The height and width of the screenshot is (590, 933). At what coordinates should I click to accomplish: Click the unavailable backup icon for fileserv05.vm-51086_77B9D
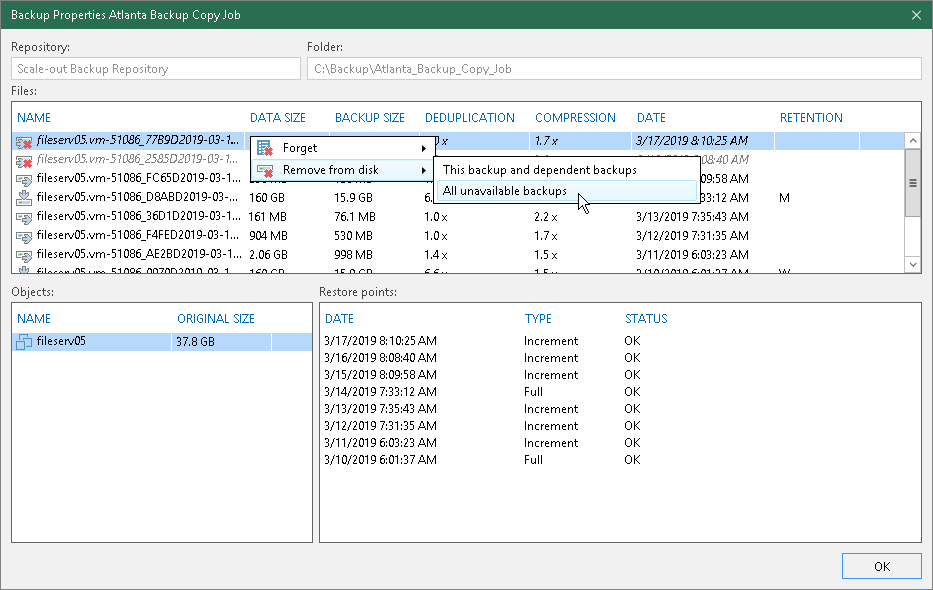click(x=25, y=142)
